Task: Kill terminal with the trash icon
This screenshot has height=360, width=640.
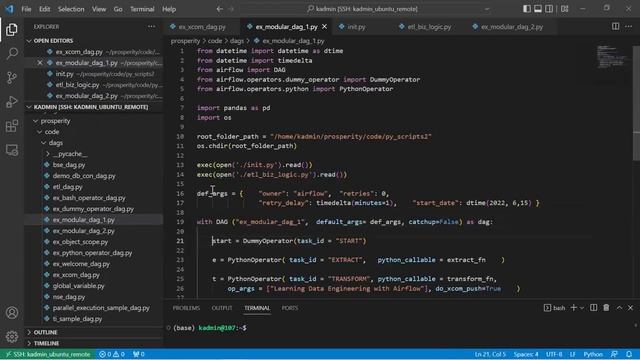Action: tap(606, 308)
